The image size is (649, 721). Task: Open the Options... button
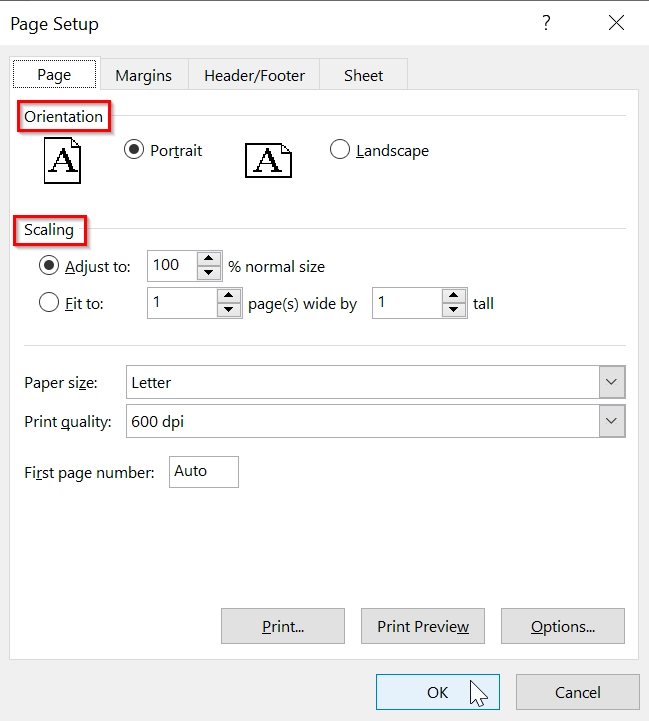pos(563,626)
